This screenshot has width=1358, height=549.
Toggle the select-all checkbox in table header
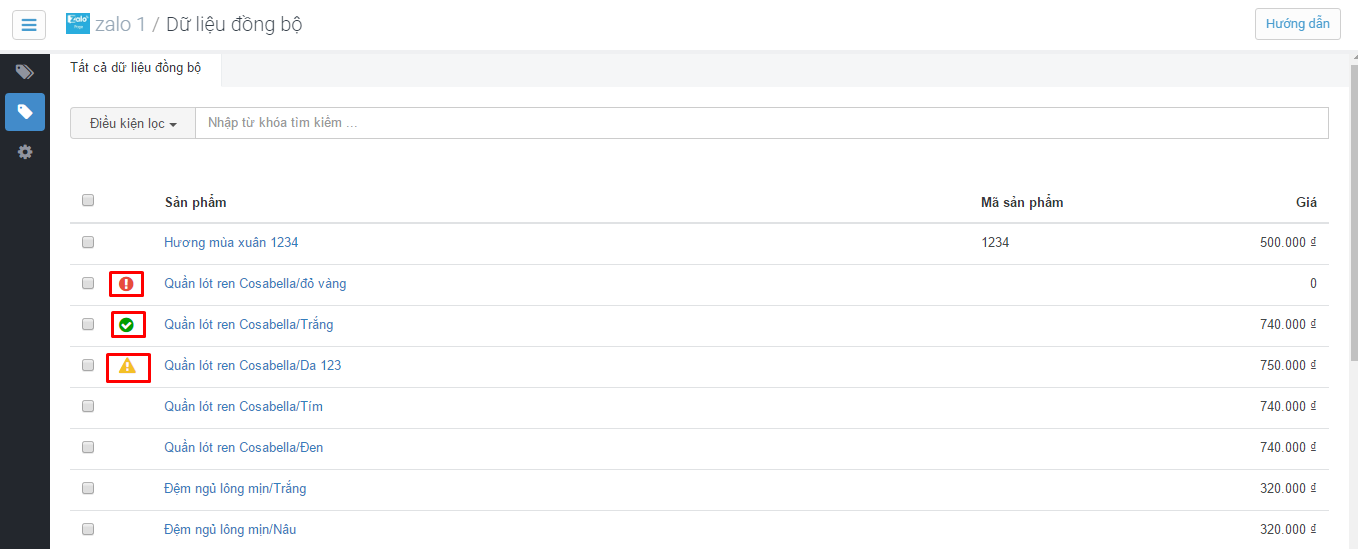point(88,200)
